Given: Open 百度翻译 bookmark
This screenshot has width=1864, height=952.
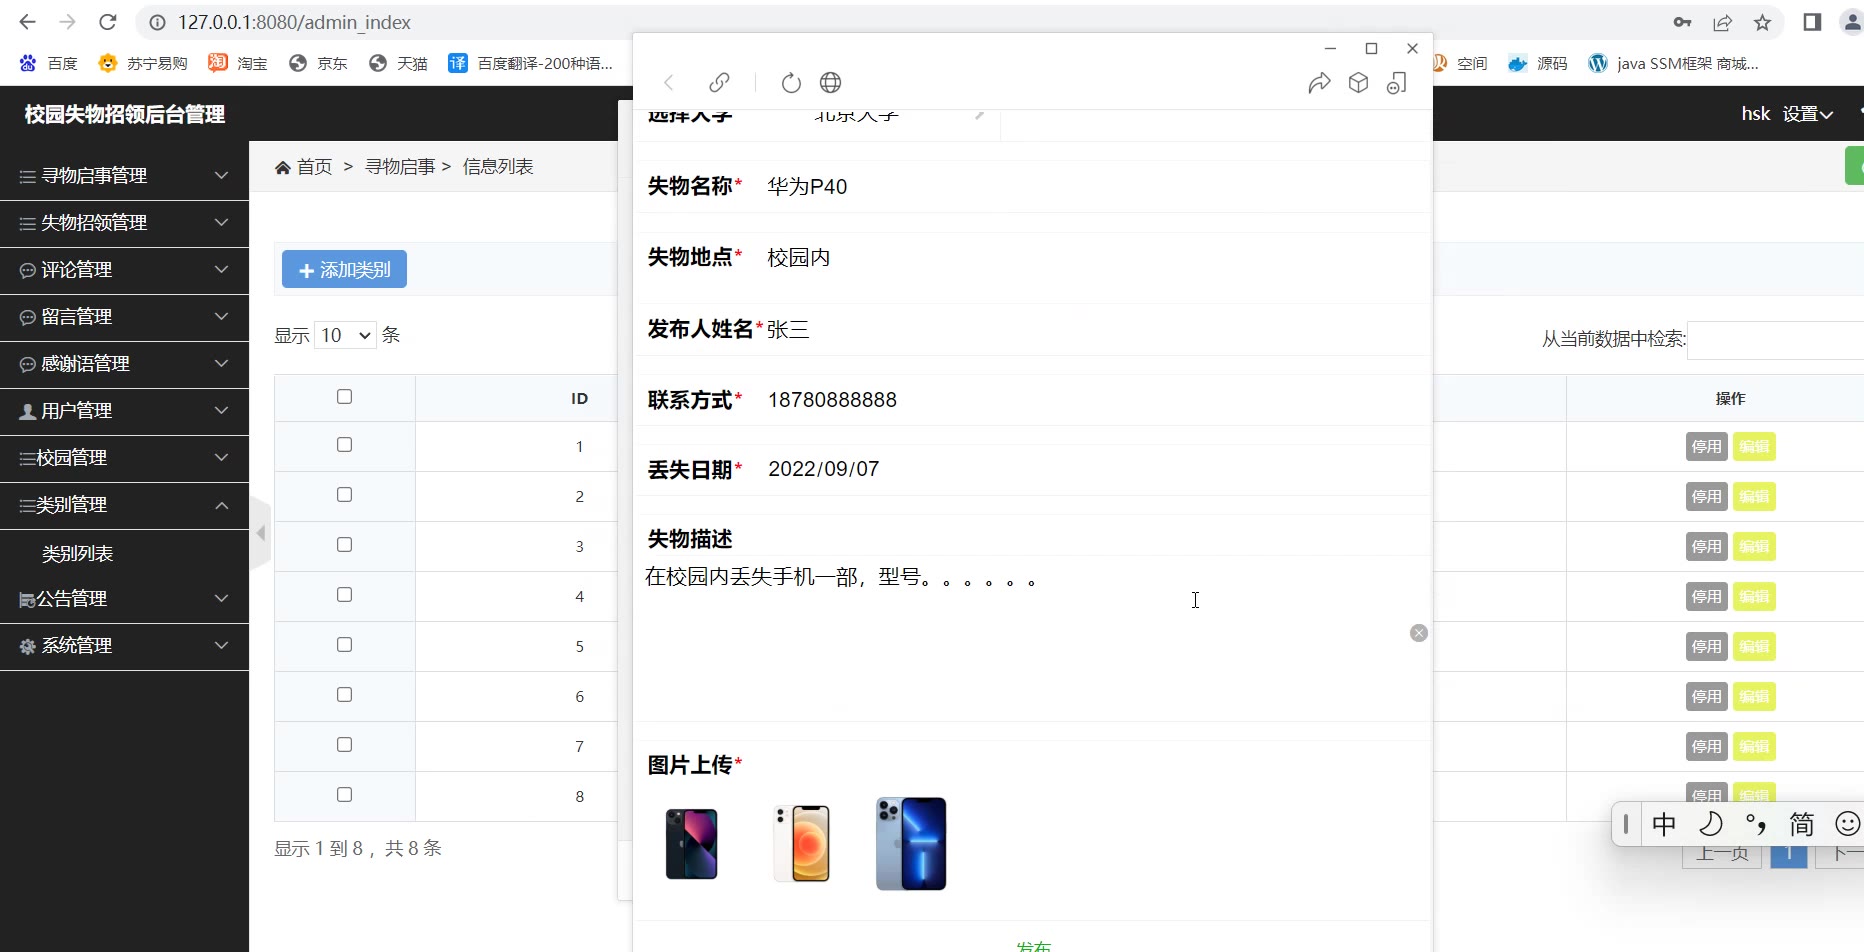Looking at the screenshot, I should [531, 63].
